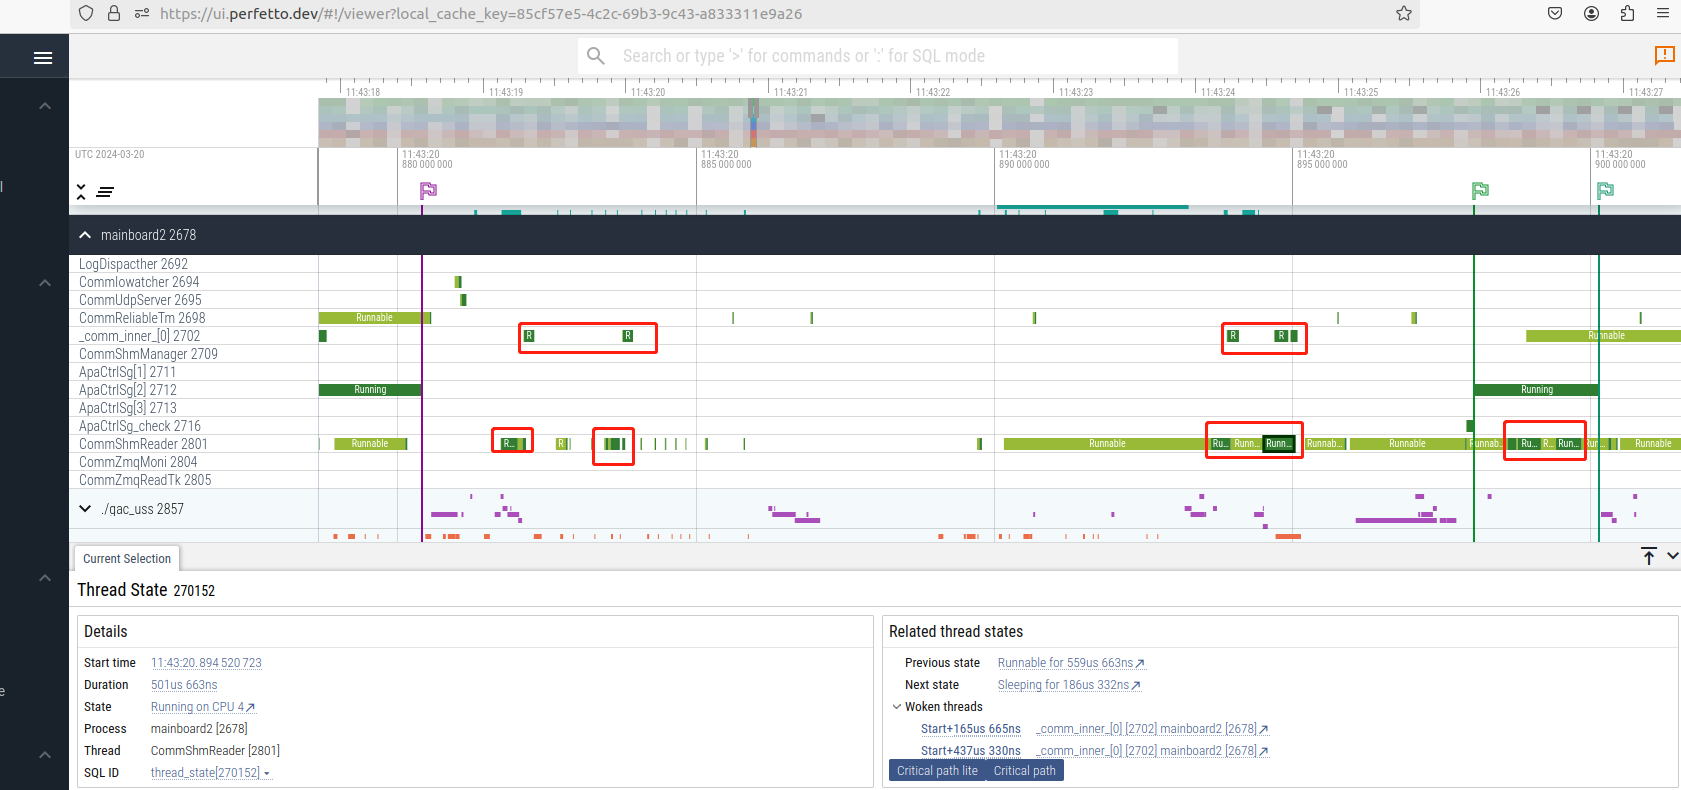Image resolution: width=1681 pixels, height=790 pixels.
Task: Follow the Previous state Runnable link
Action: pyautogui.click(x=1070, y=663)
